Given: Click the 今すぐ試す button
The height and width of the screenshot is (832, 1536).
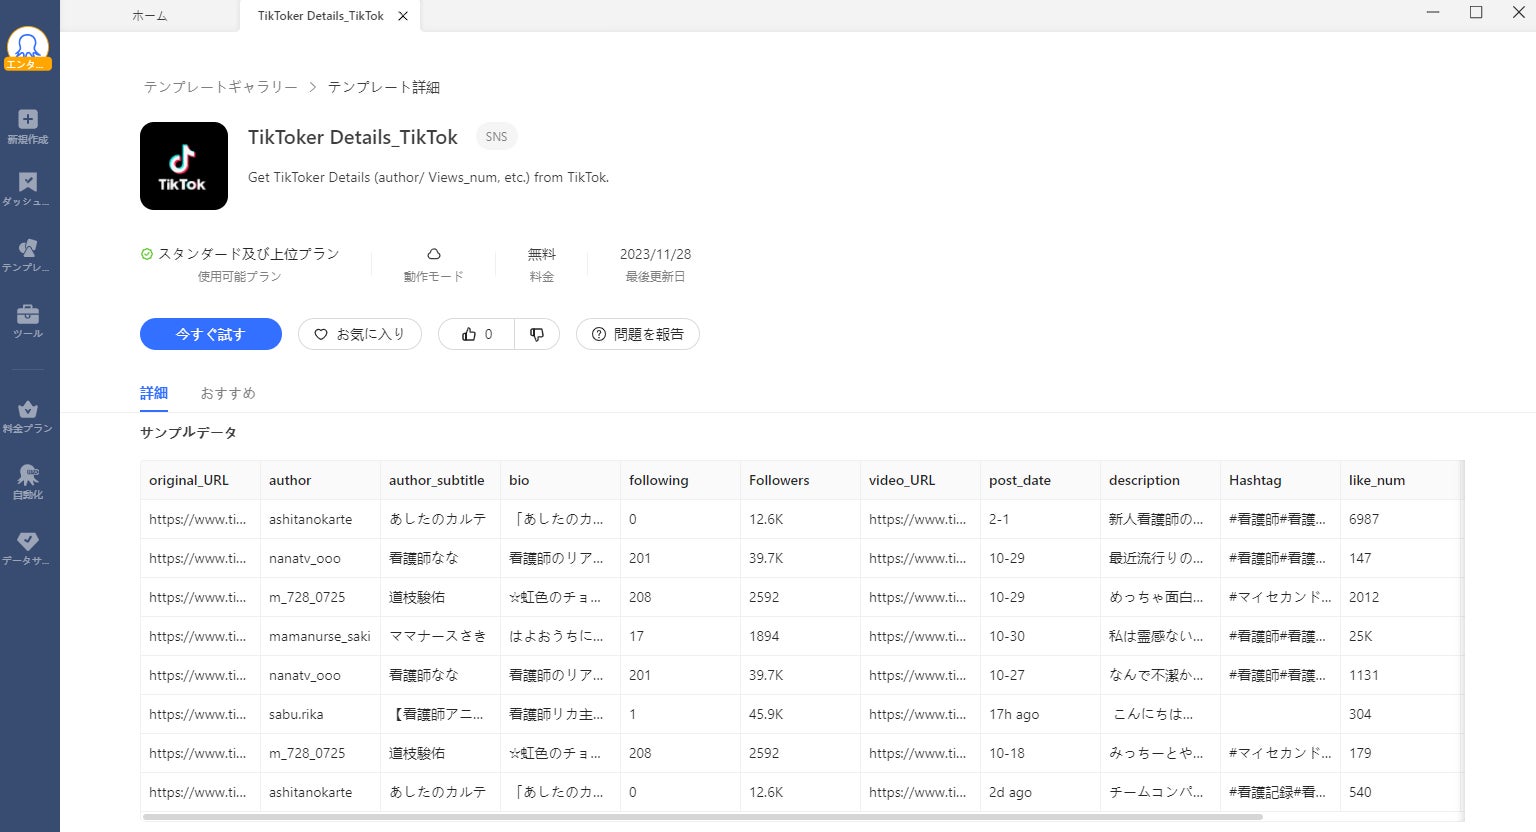Looking at the screenshot, I should [211, 334].
